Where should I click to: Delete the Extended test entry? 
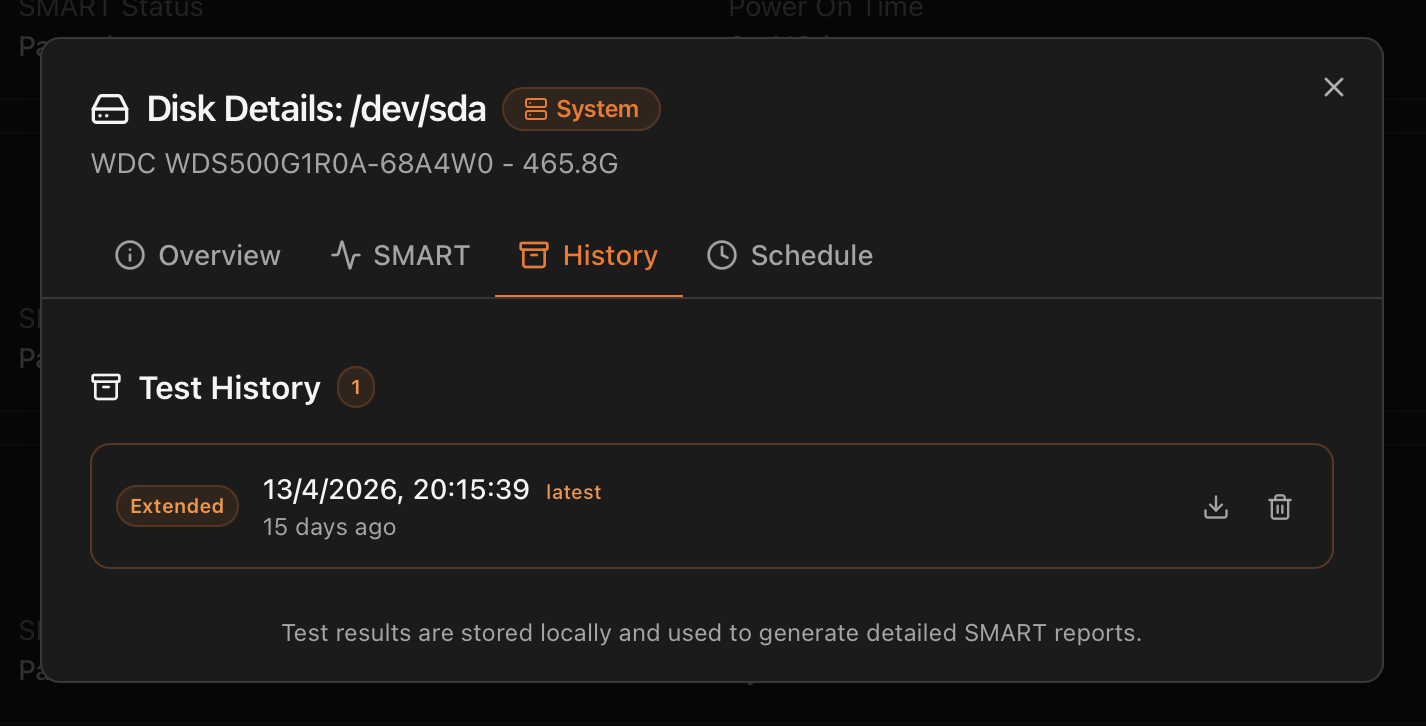coord(1280,507)
